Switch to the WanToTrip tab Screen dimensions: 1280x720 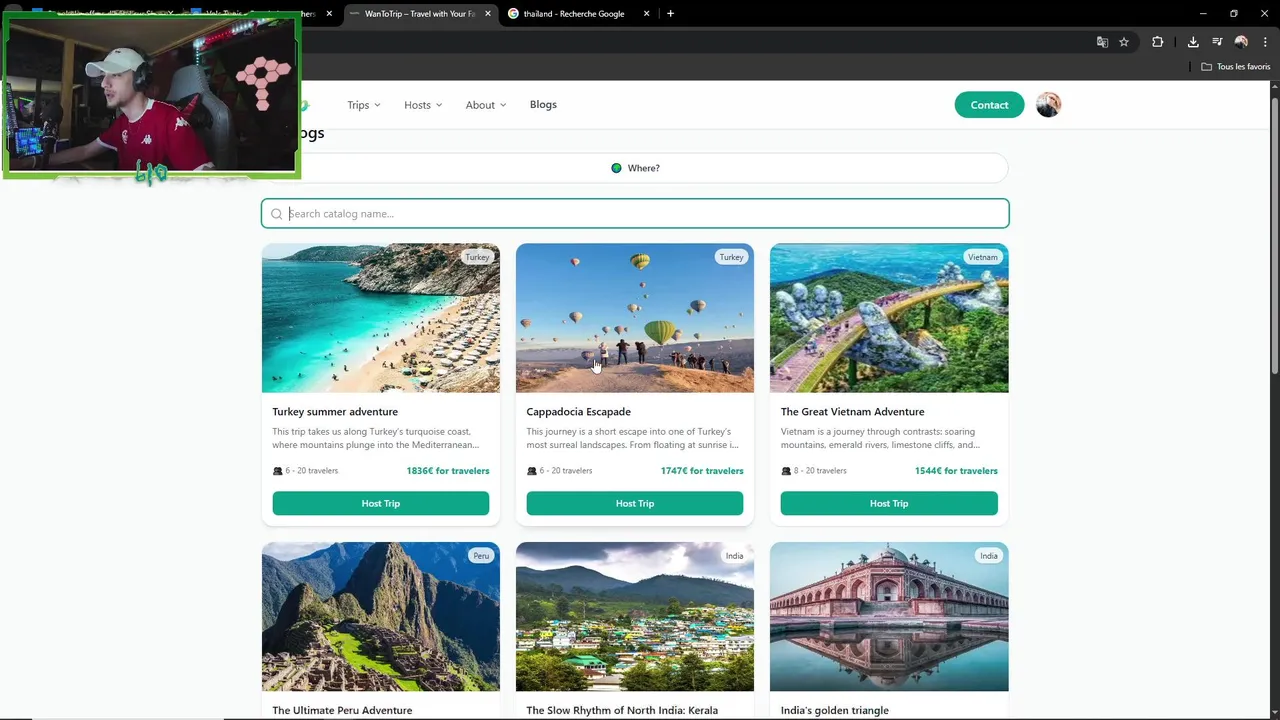point(420,14)
